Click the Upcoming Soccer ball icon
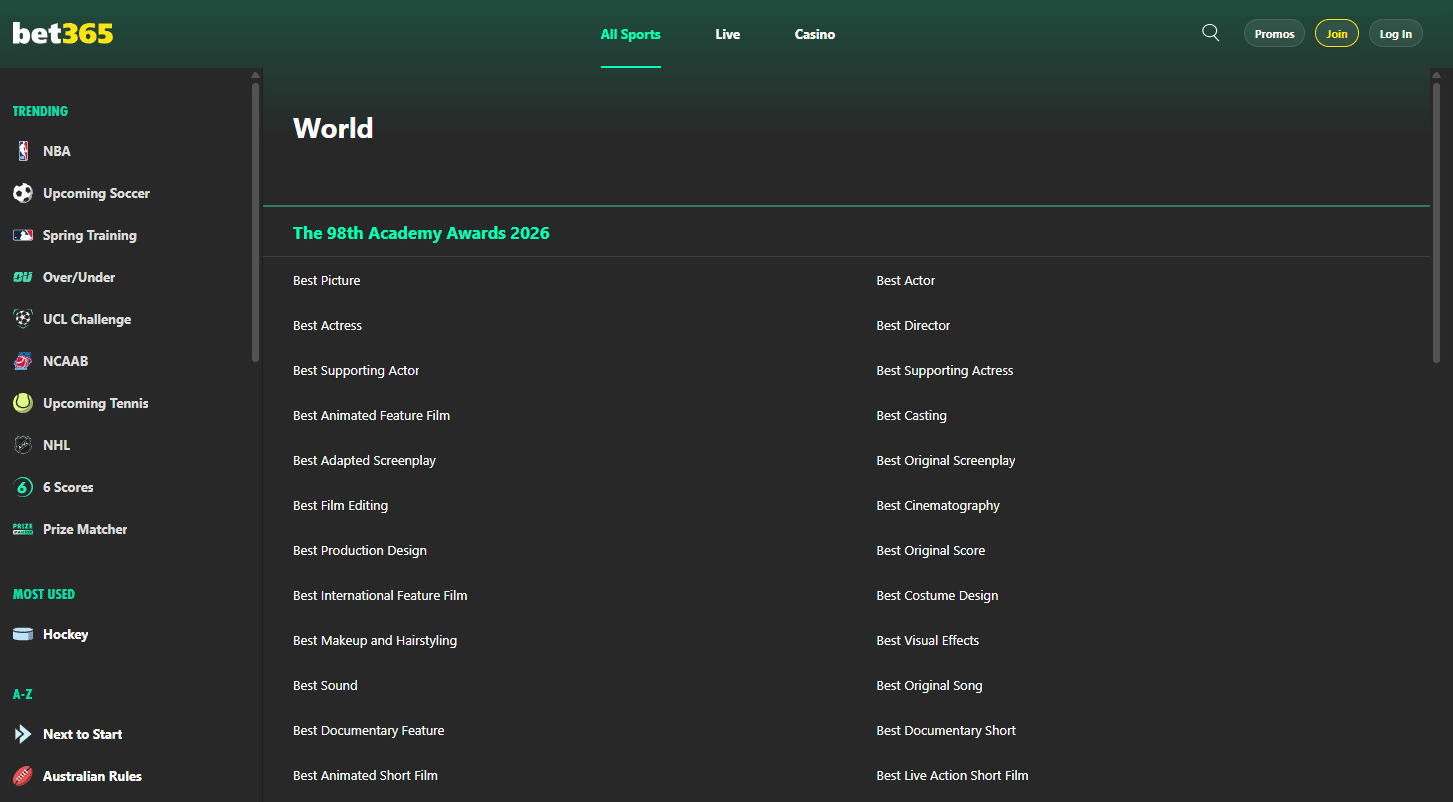 tap(22, 193)
